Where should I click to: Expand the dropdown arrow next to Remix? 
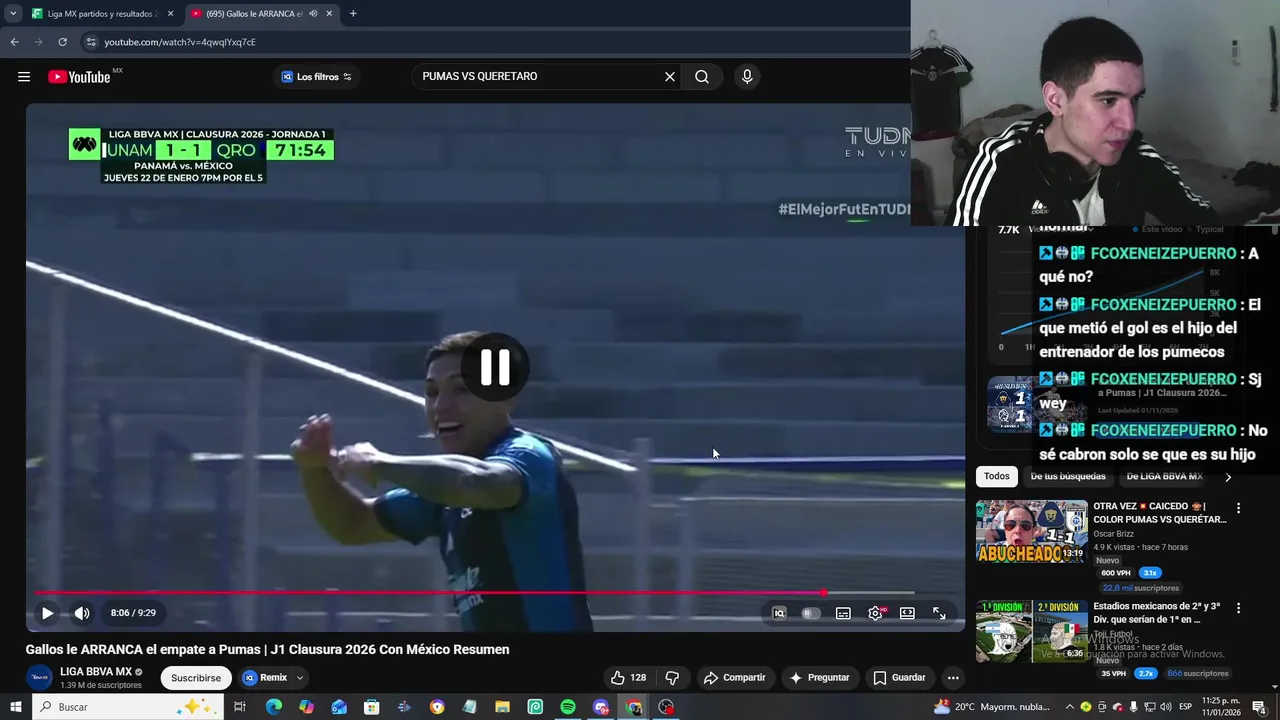click(299, 678)
